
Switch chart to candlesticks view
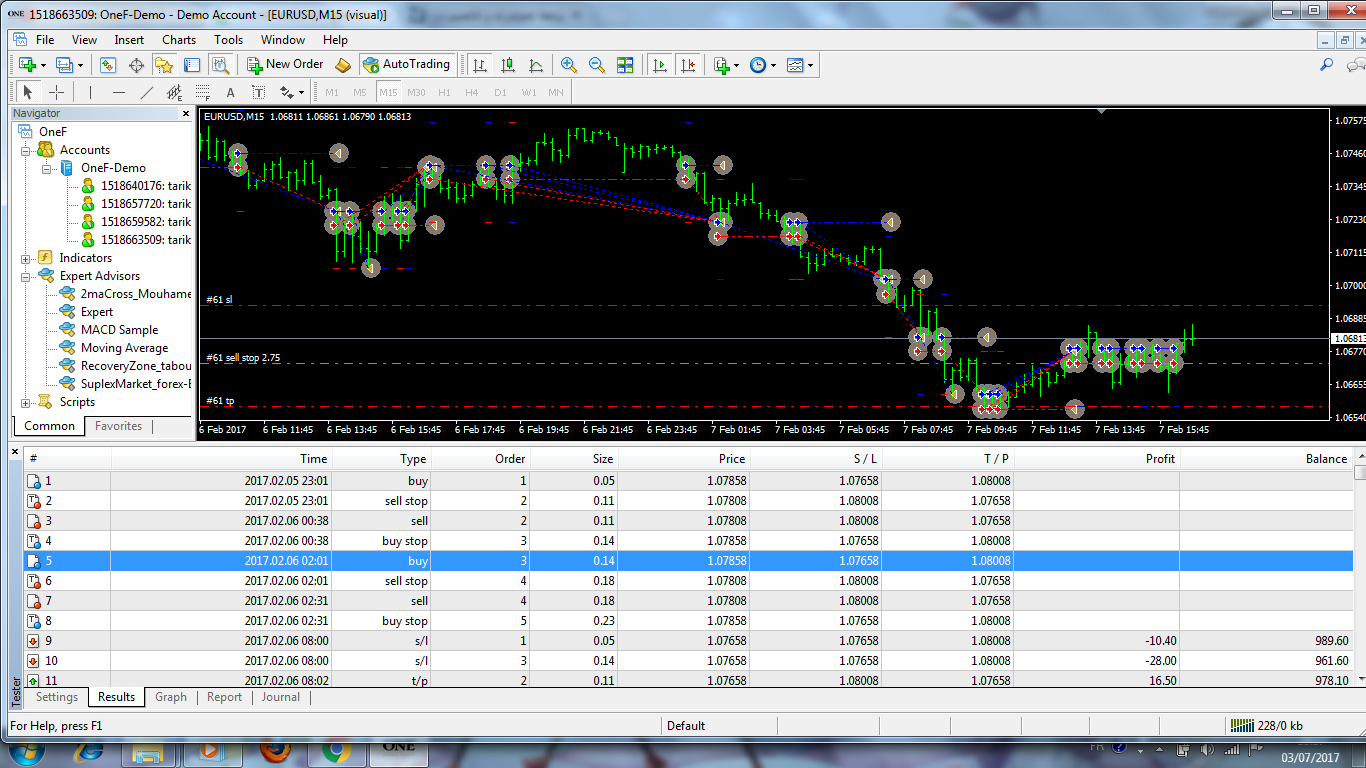(508, 65)
